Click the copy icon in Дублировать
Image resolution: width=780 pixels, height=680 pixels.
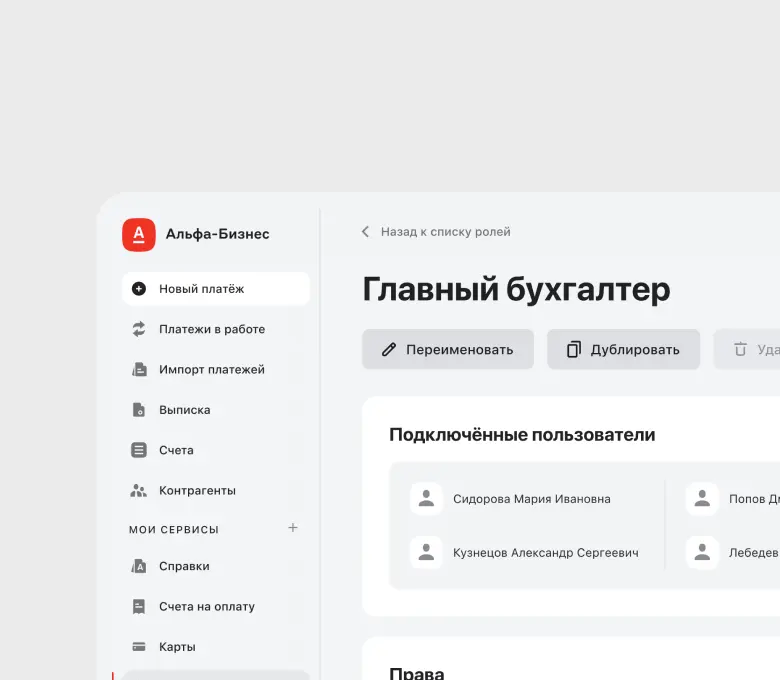[574, 349]
